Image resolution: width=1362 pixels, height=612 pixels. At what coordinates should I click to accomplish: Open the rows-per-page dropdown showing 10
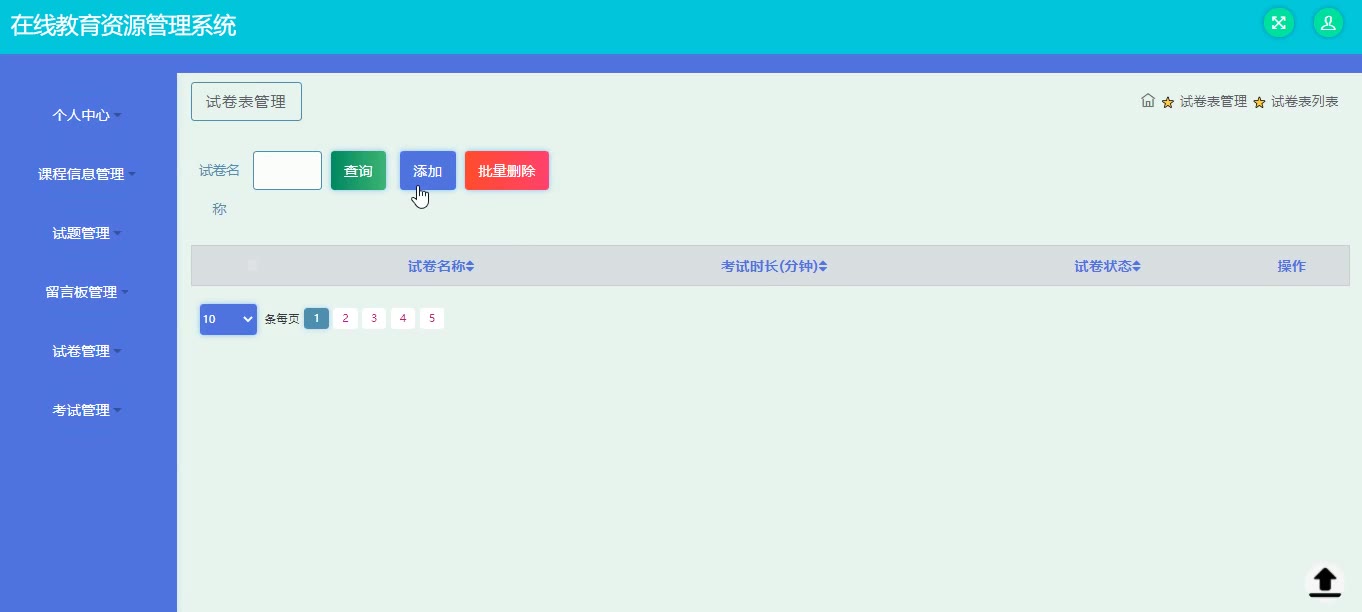228,319
